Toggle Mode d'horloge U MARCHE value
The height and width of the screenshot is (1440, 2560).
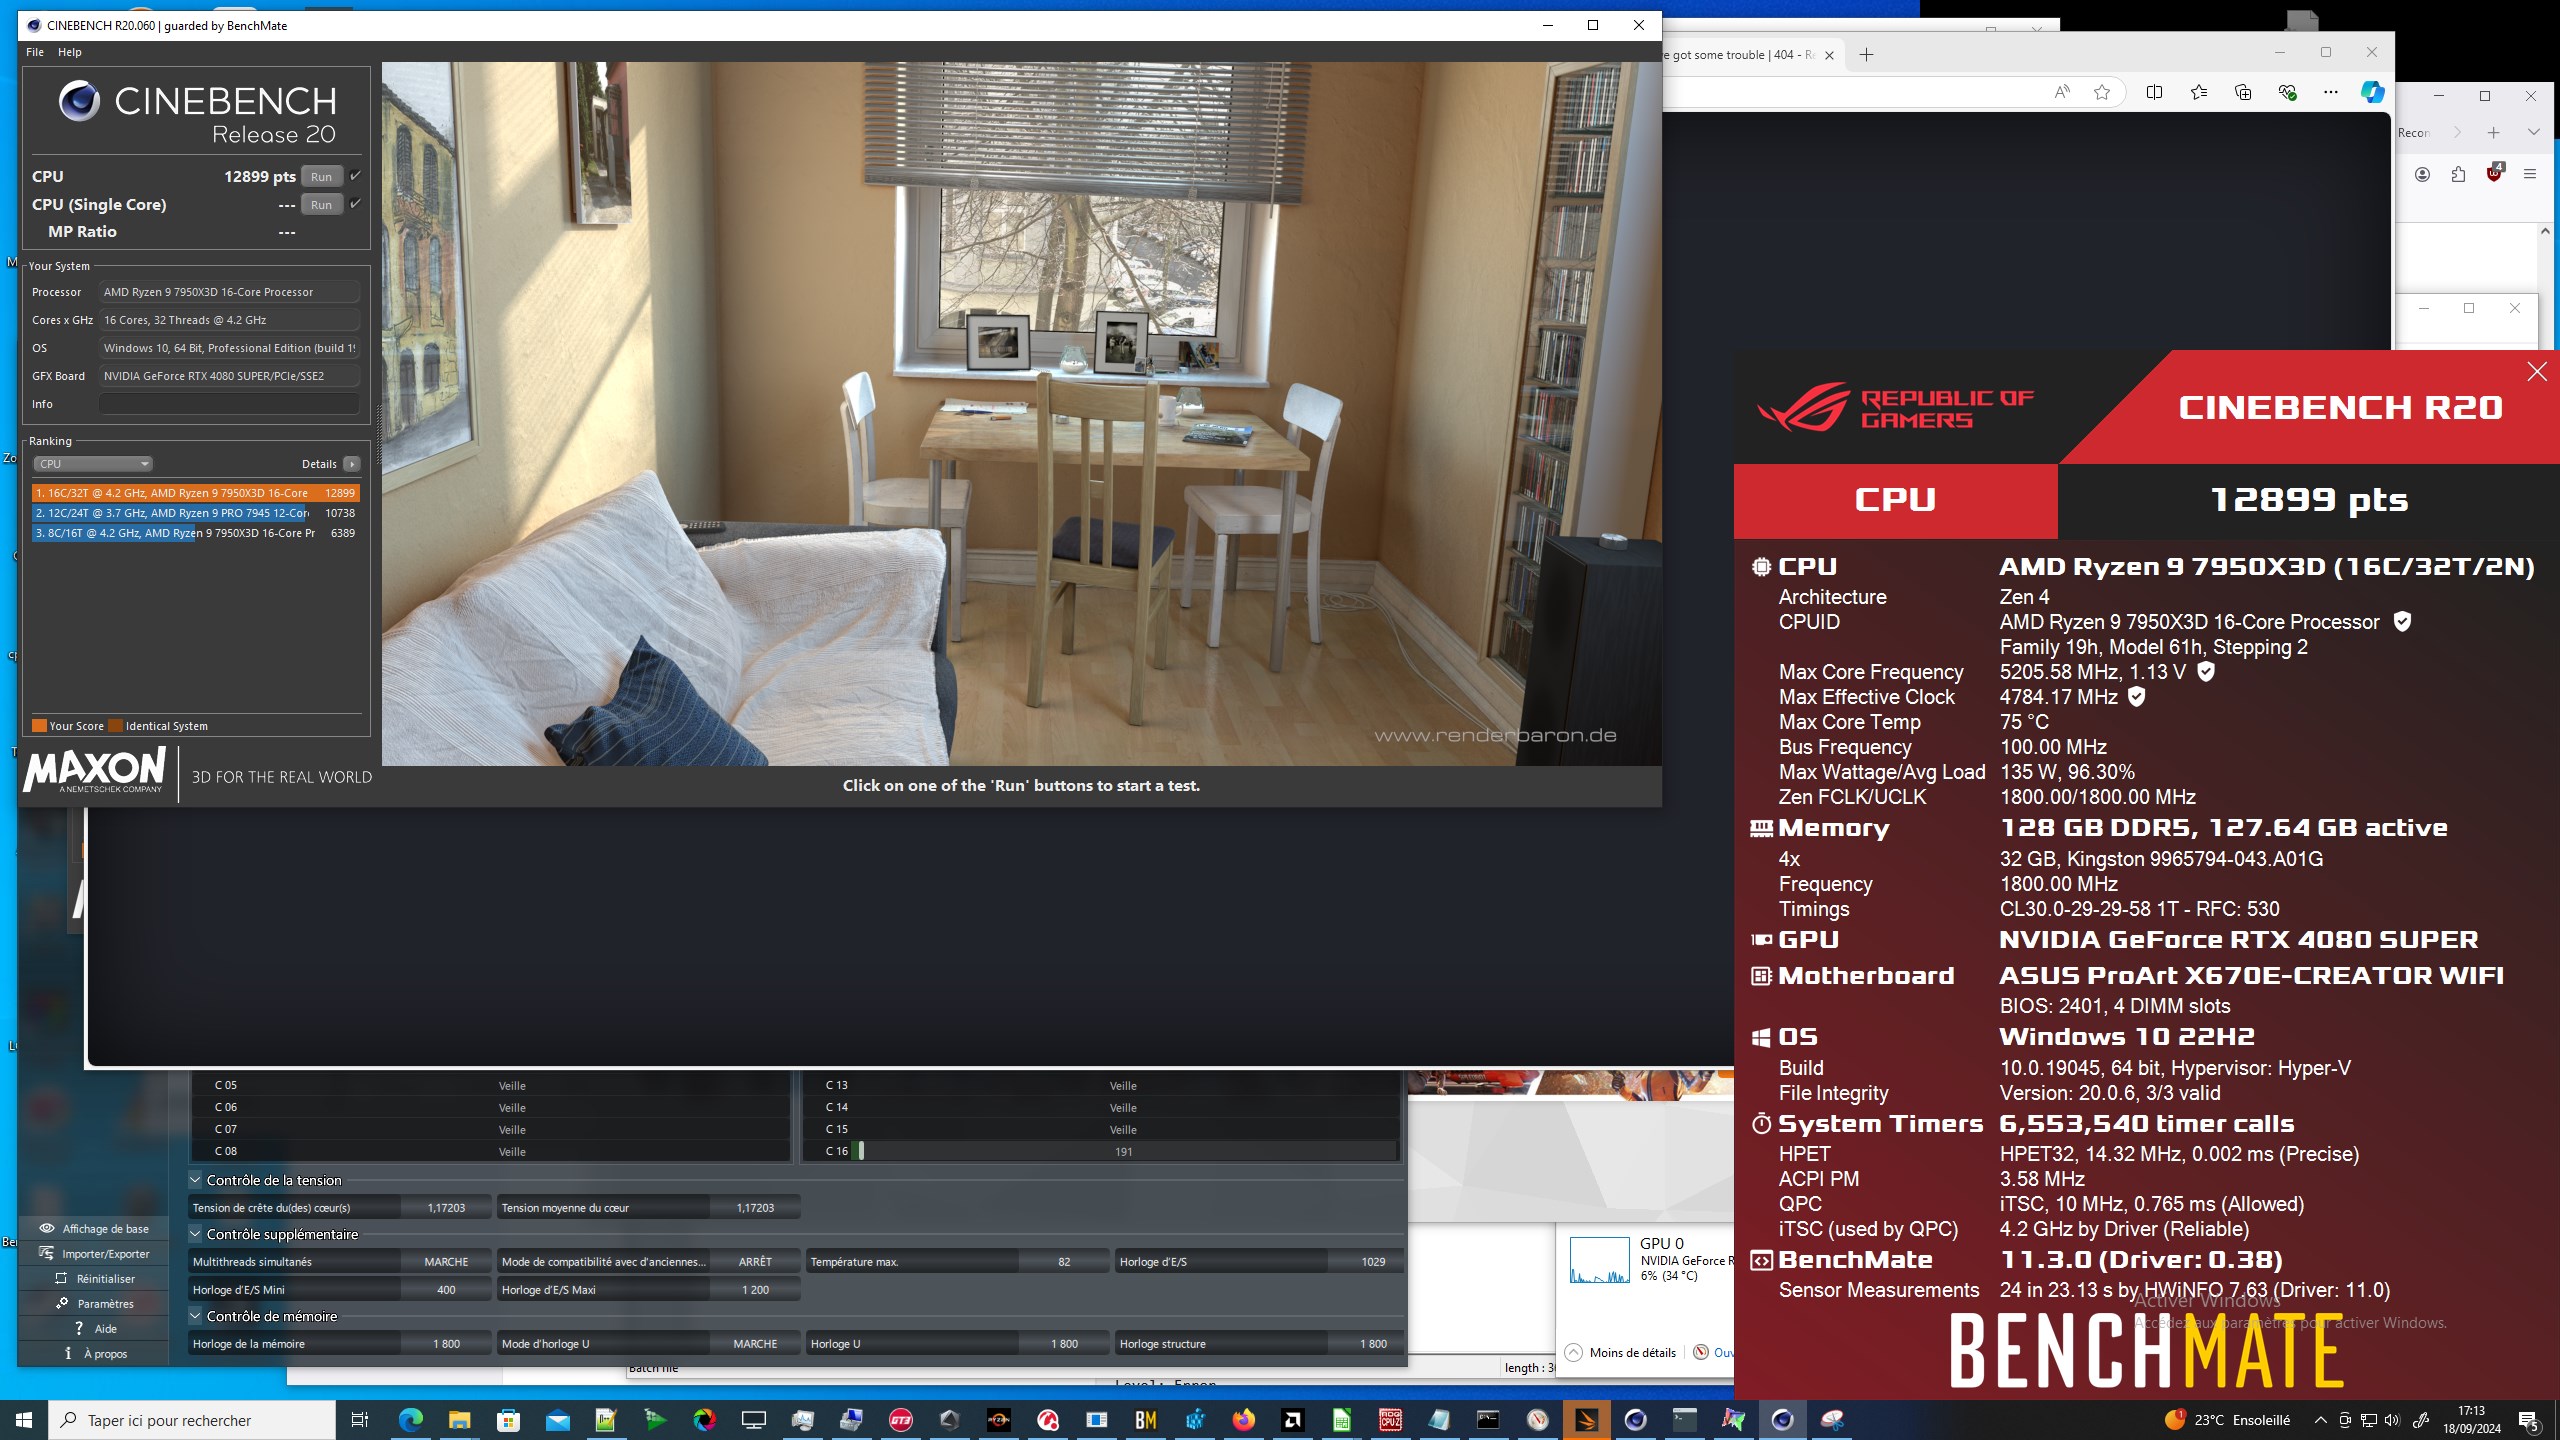pyautogui.click(x=755, y=1344)
